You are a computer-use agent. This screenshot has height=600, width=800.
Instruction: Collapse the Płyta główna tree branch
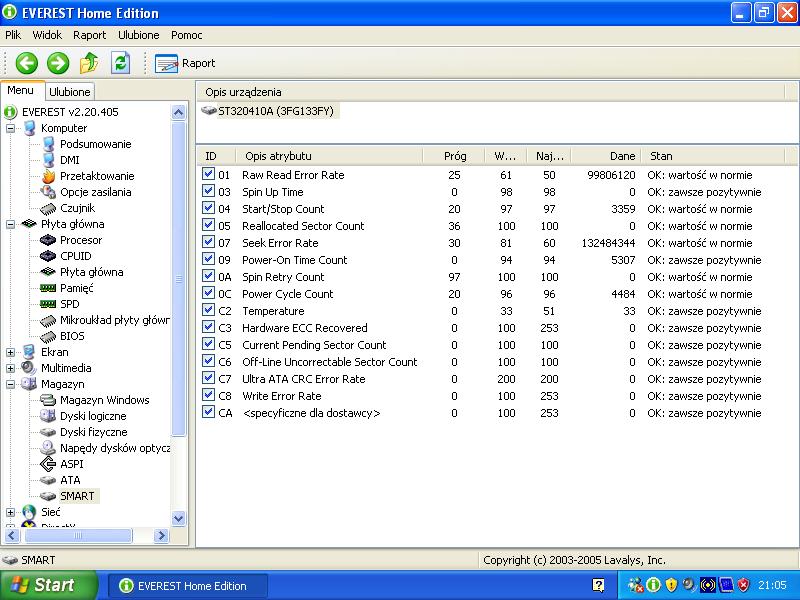tap(11, 224)
